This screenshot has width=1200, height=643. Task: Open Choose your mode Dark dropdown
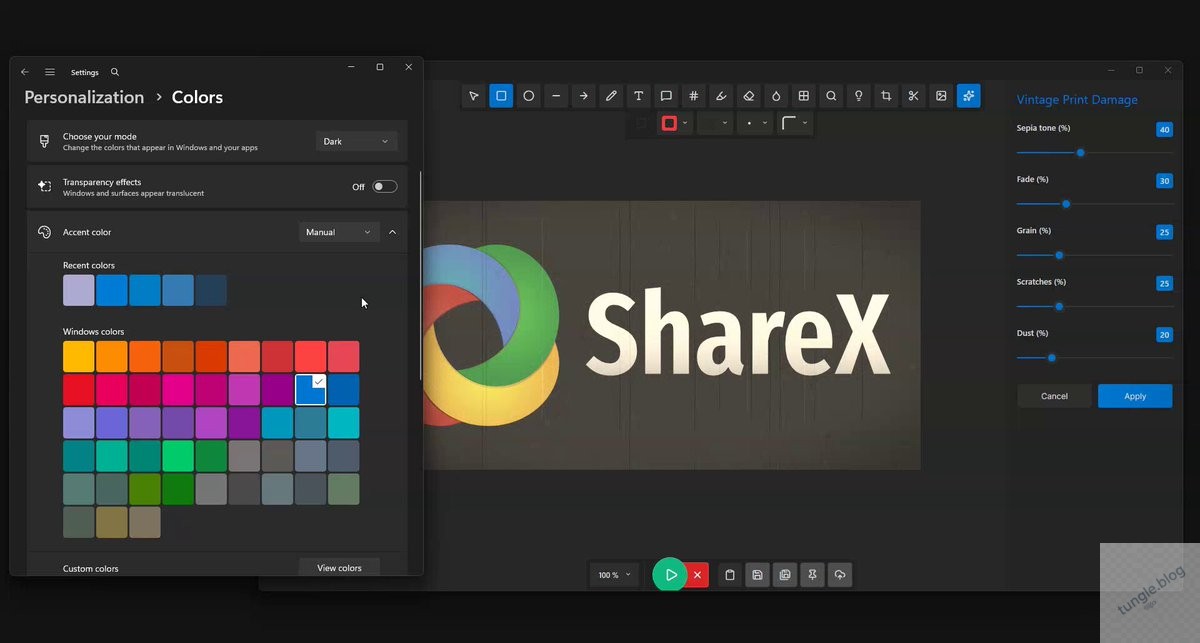click(356, 142)
